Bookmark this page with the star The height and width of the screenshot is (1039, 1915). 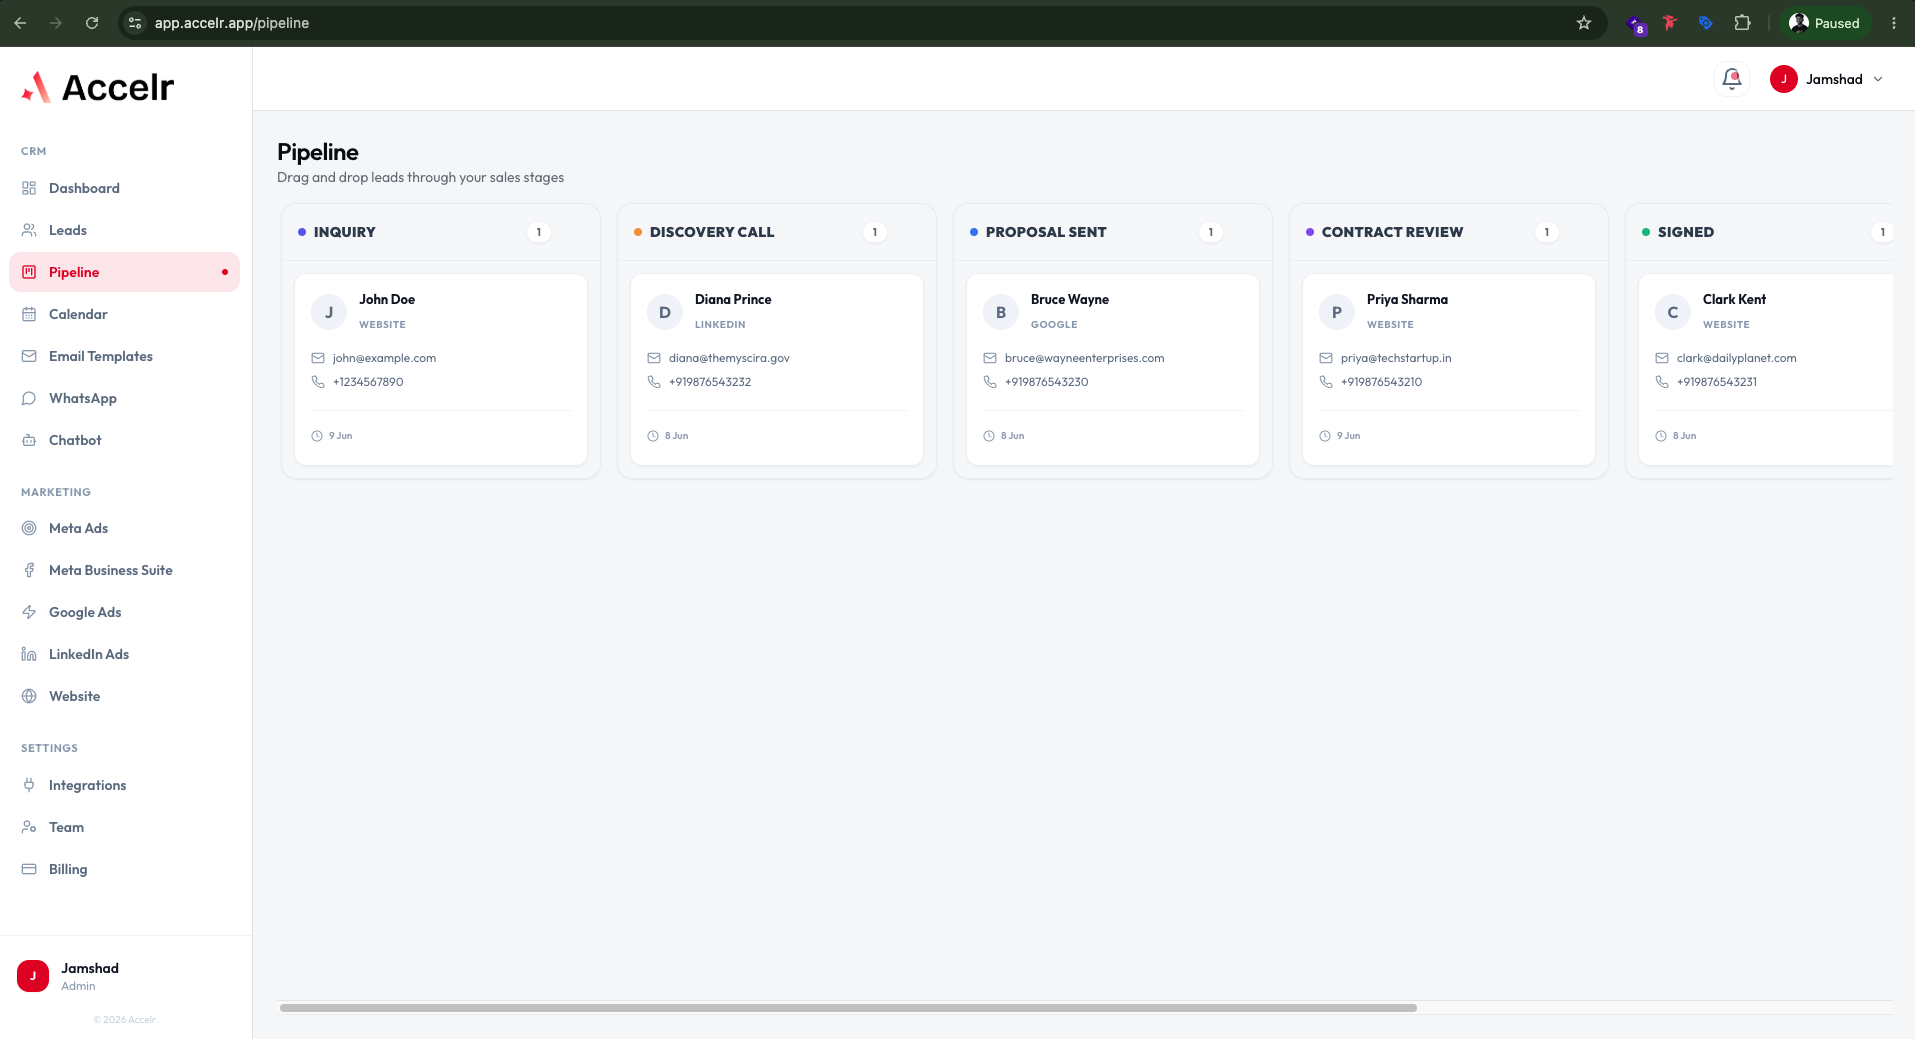1584,23
